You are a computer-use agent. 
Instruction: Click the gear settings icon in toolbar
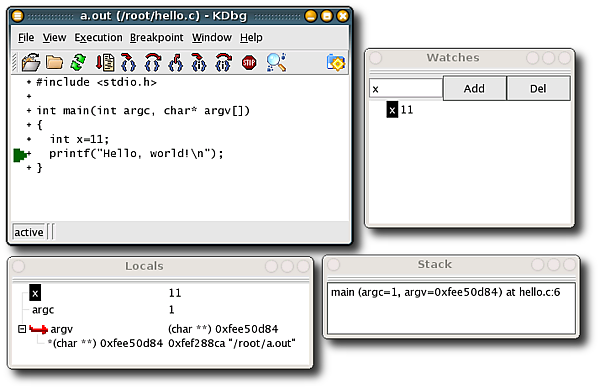click(x=336, y=62)
